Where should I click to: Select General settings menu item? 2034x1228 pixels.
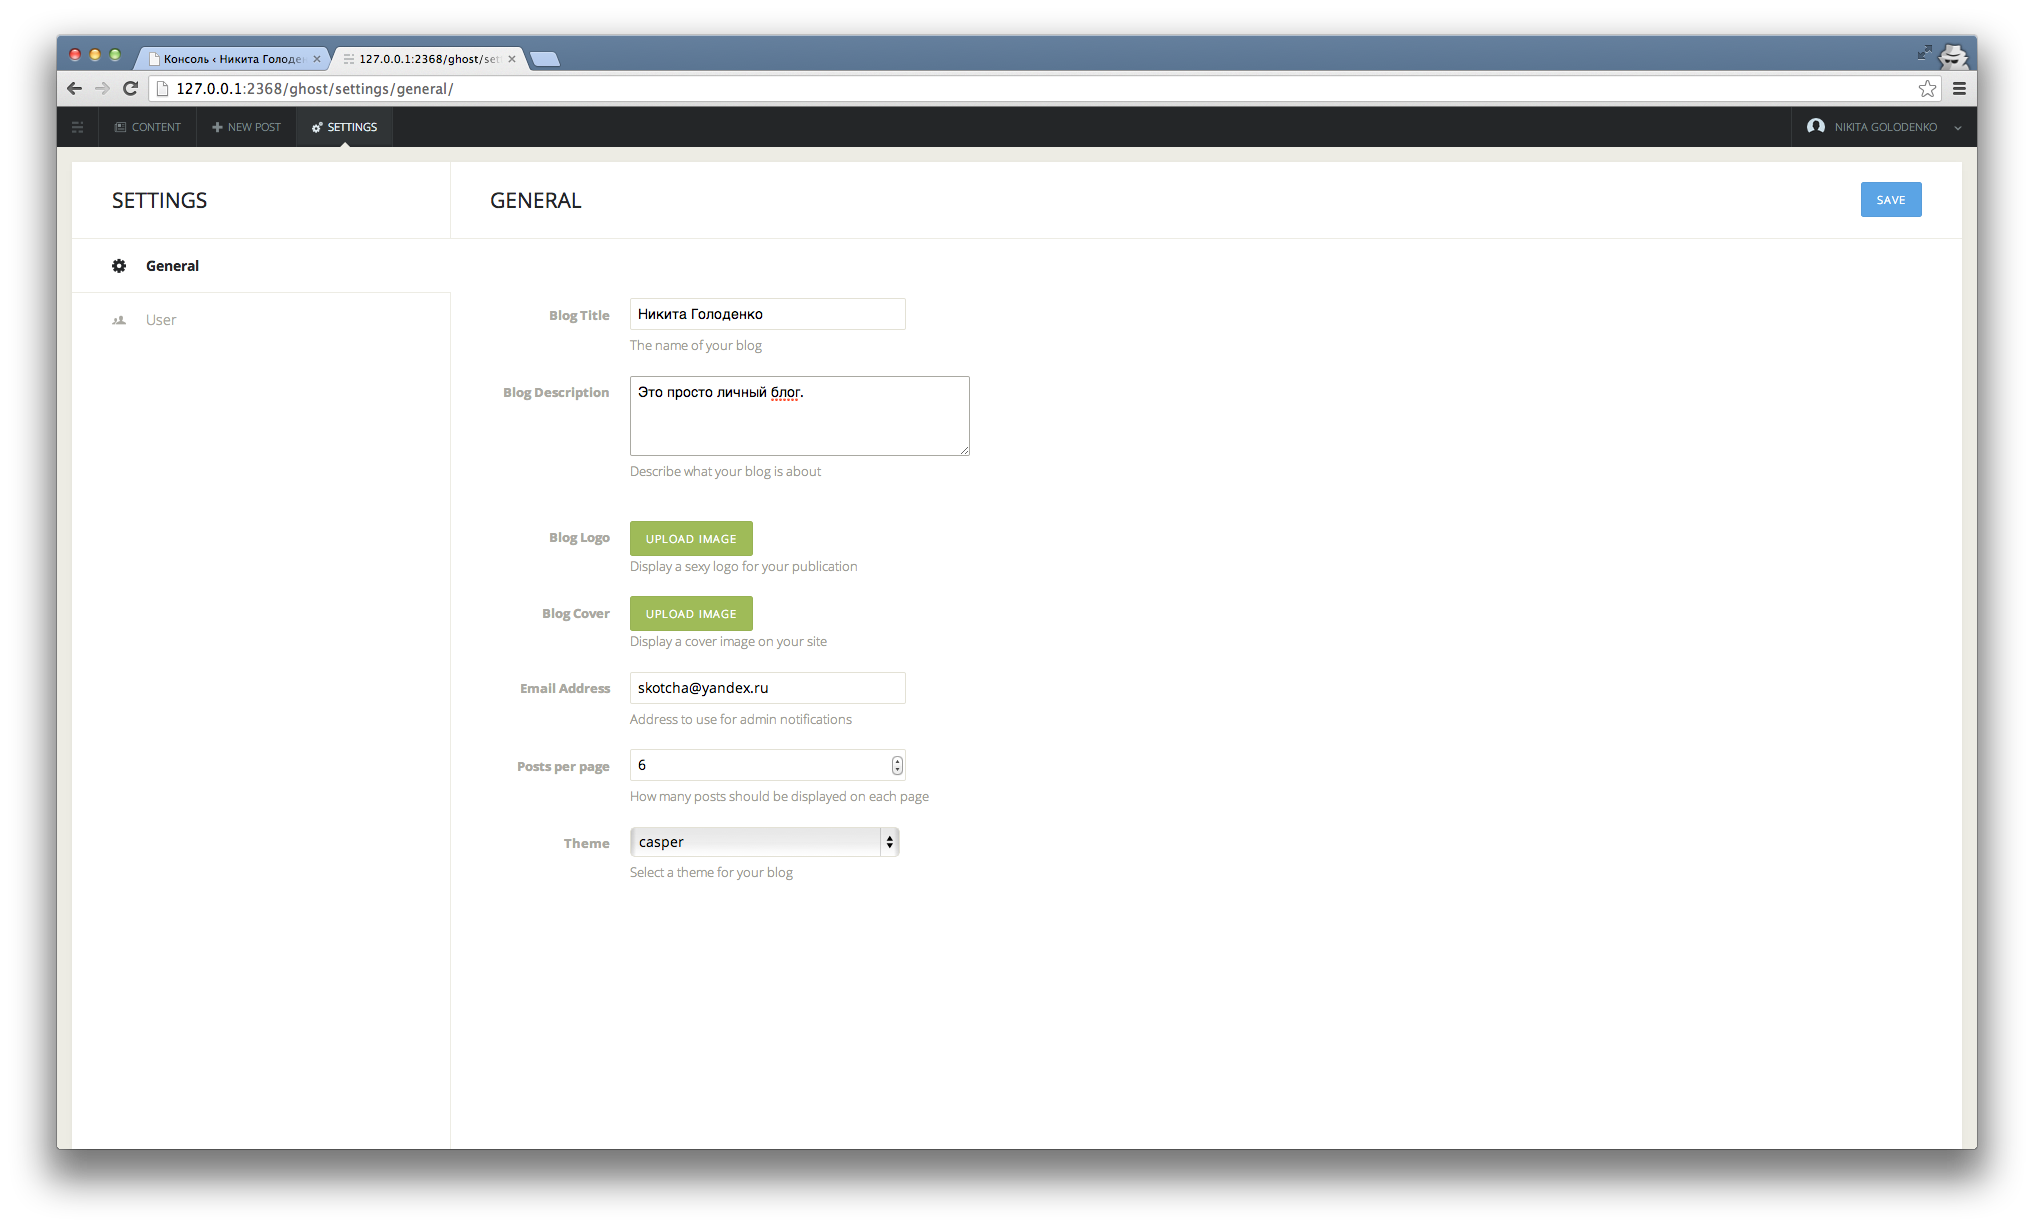click(173, 266)
